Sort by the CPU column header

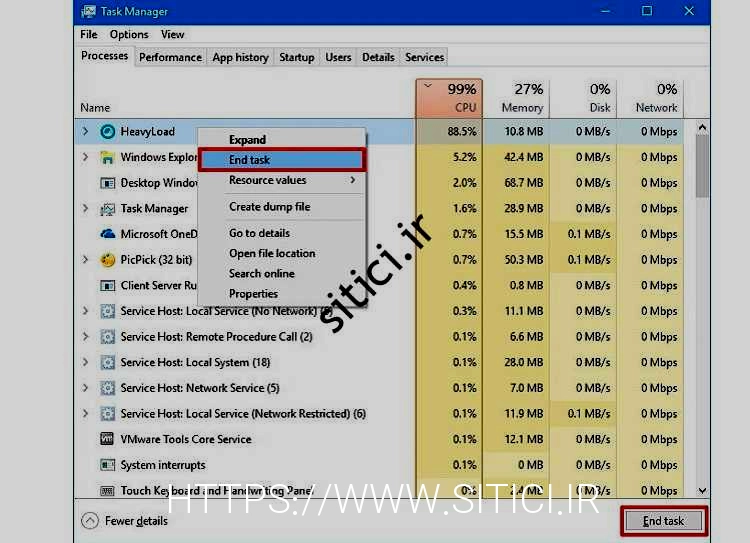pyautogui.click(x=449, y=98)
